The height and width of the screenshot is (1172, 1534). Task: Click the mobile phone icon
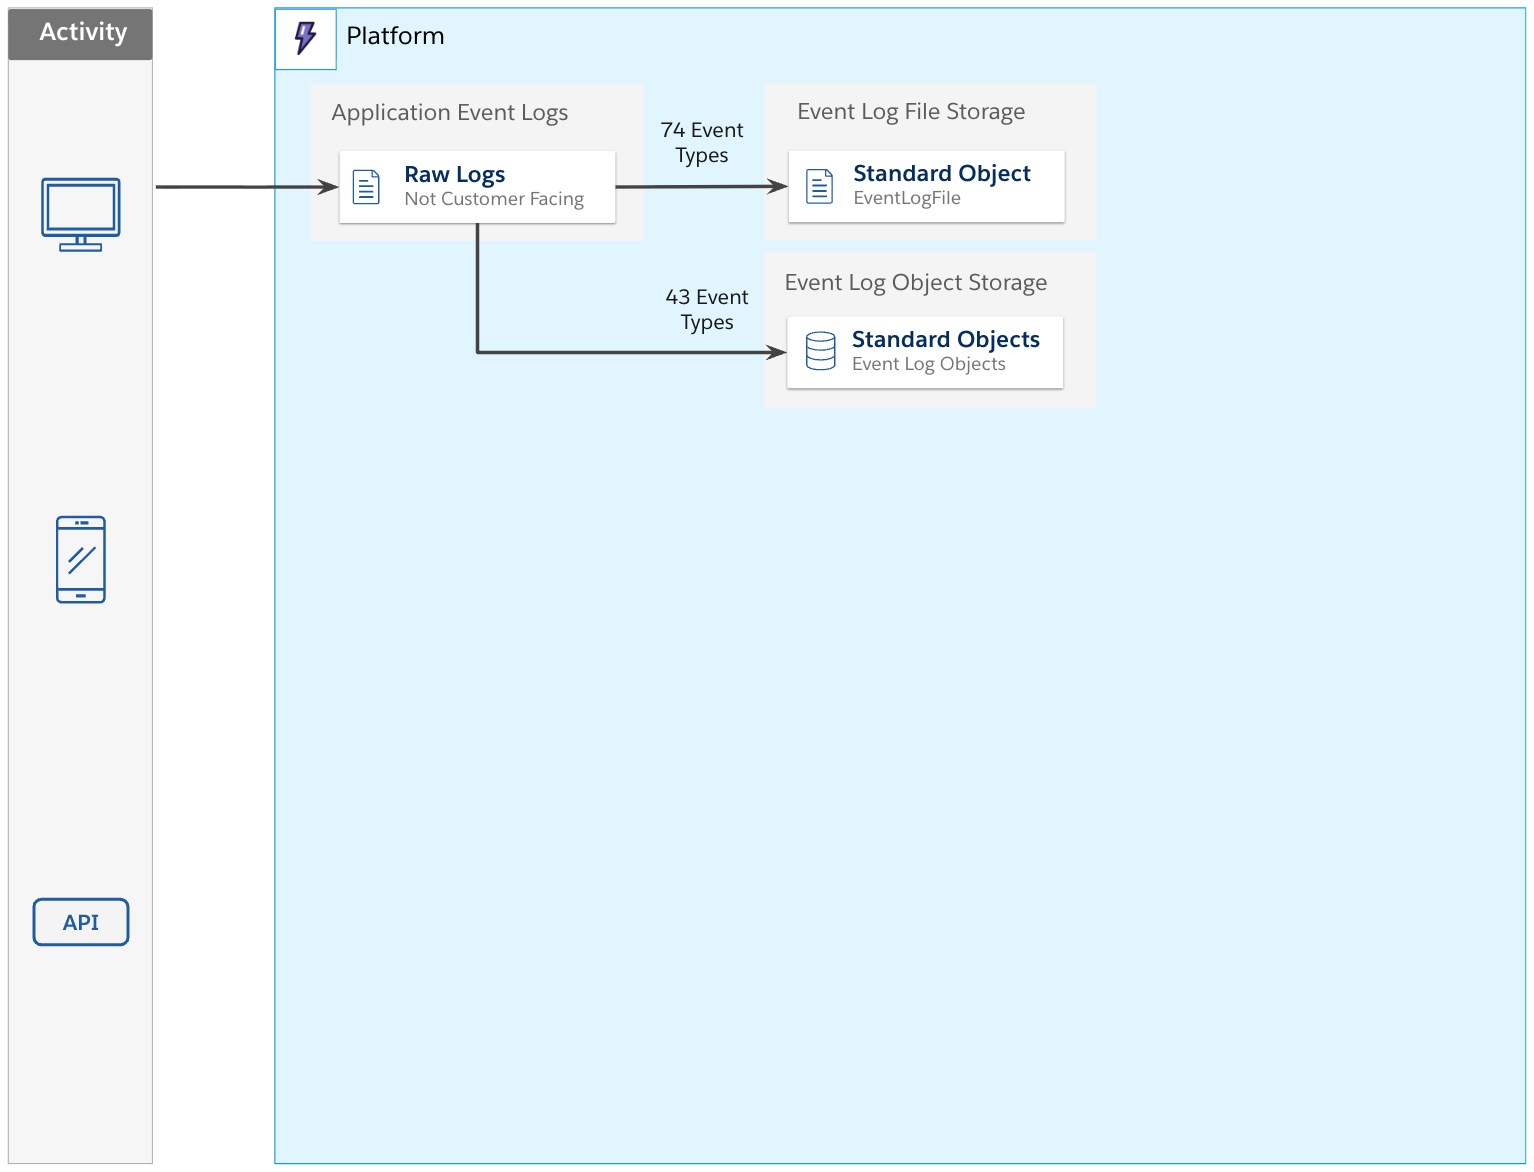click(x=81, y=559)
